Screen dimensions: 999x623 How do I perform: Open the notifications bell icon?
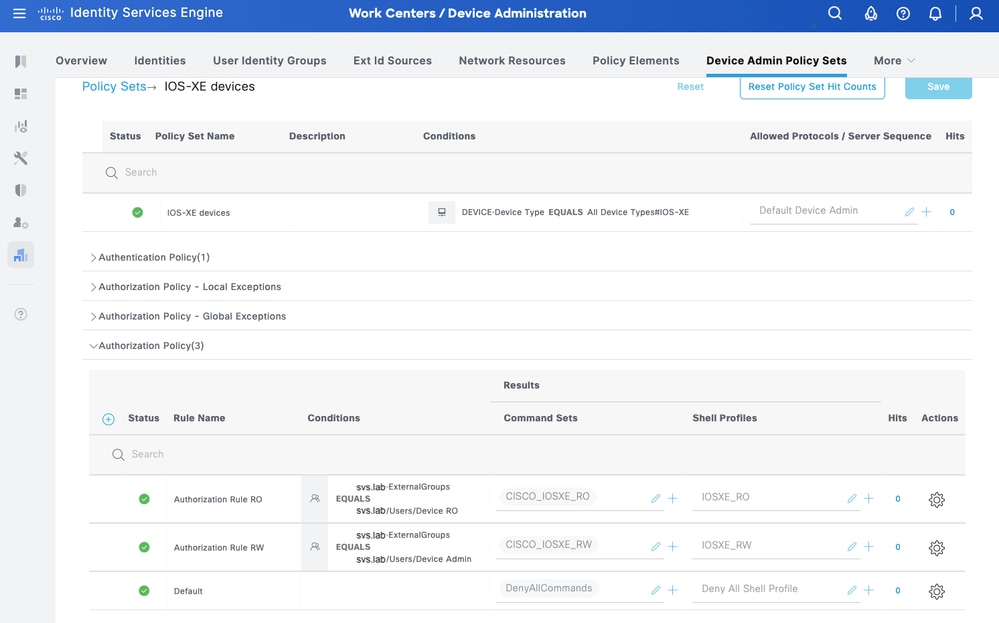coord(935,14)
